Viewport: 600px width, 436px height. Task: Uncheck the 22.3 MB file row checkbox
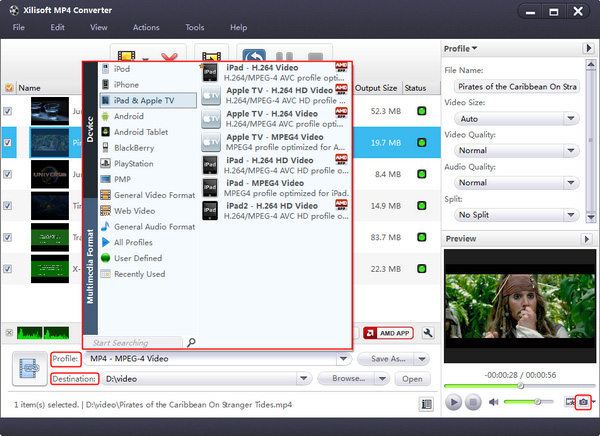(7, 269)
